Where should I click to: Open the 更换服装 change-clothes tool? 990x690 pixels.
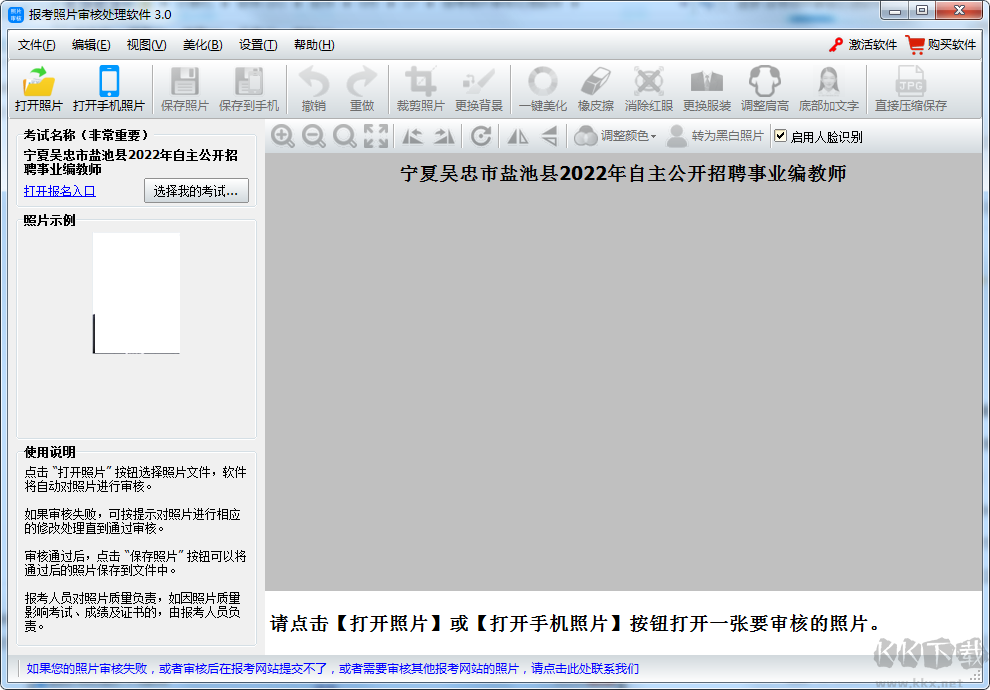pos(707,88)
